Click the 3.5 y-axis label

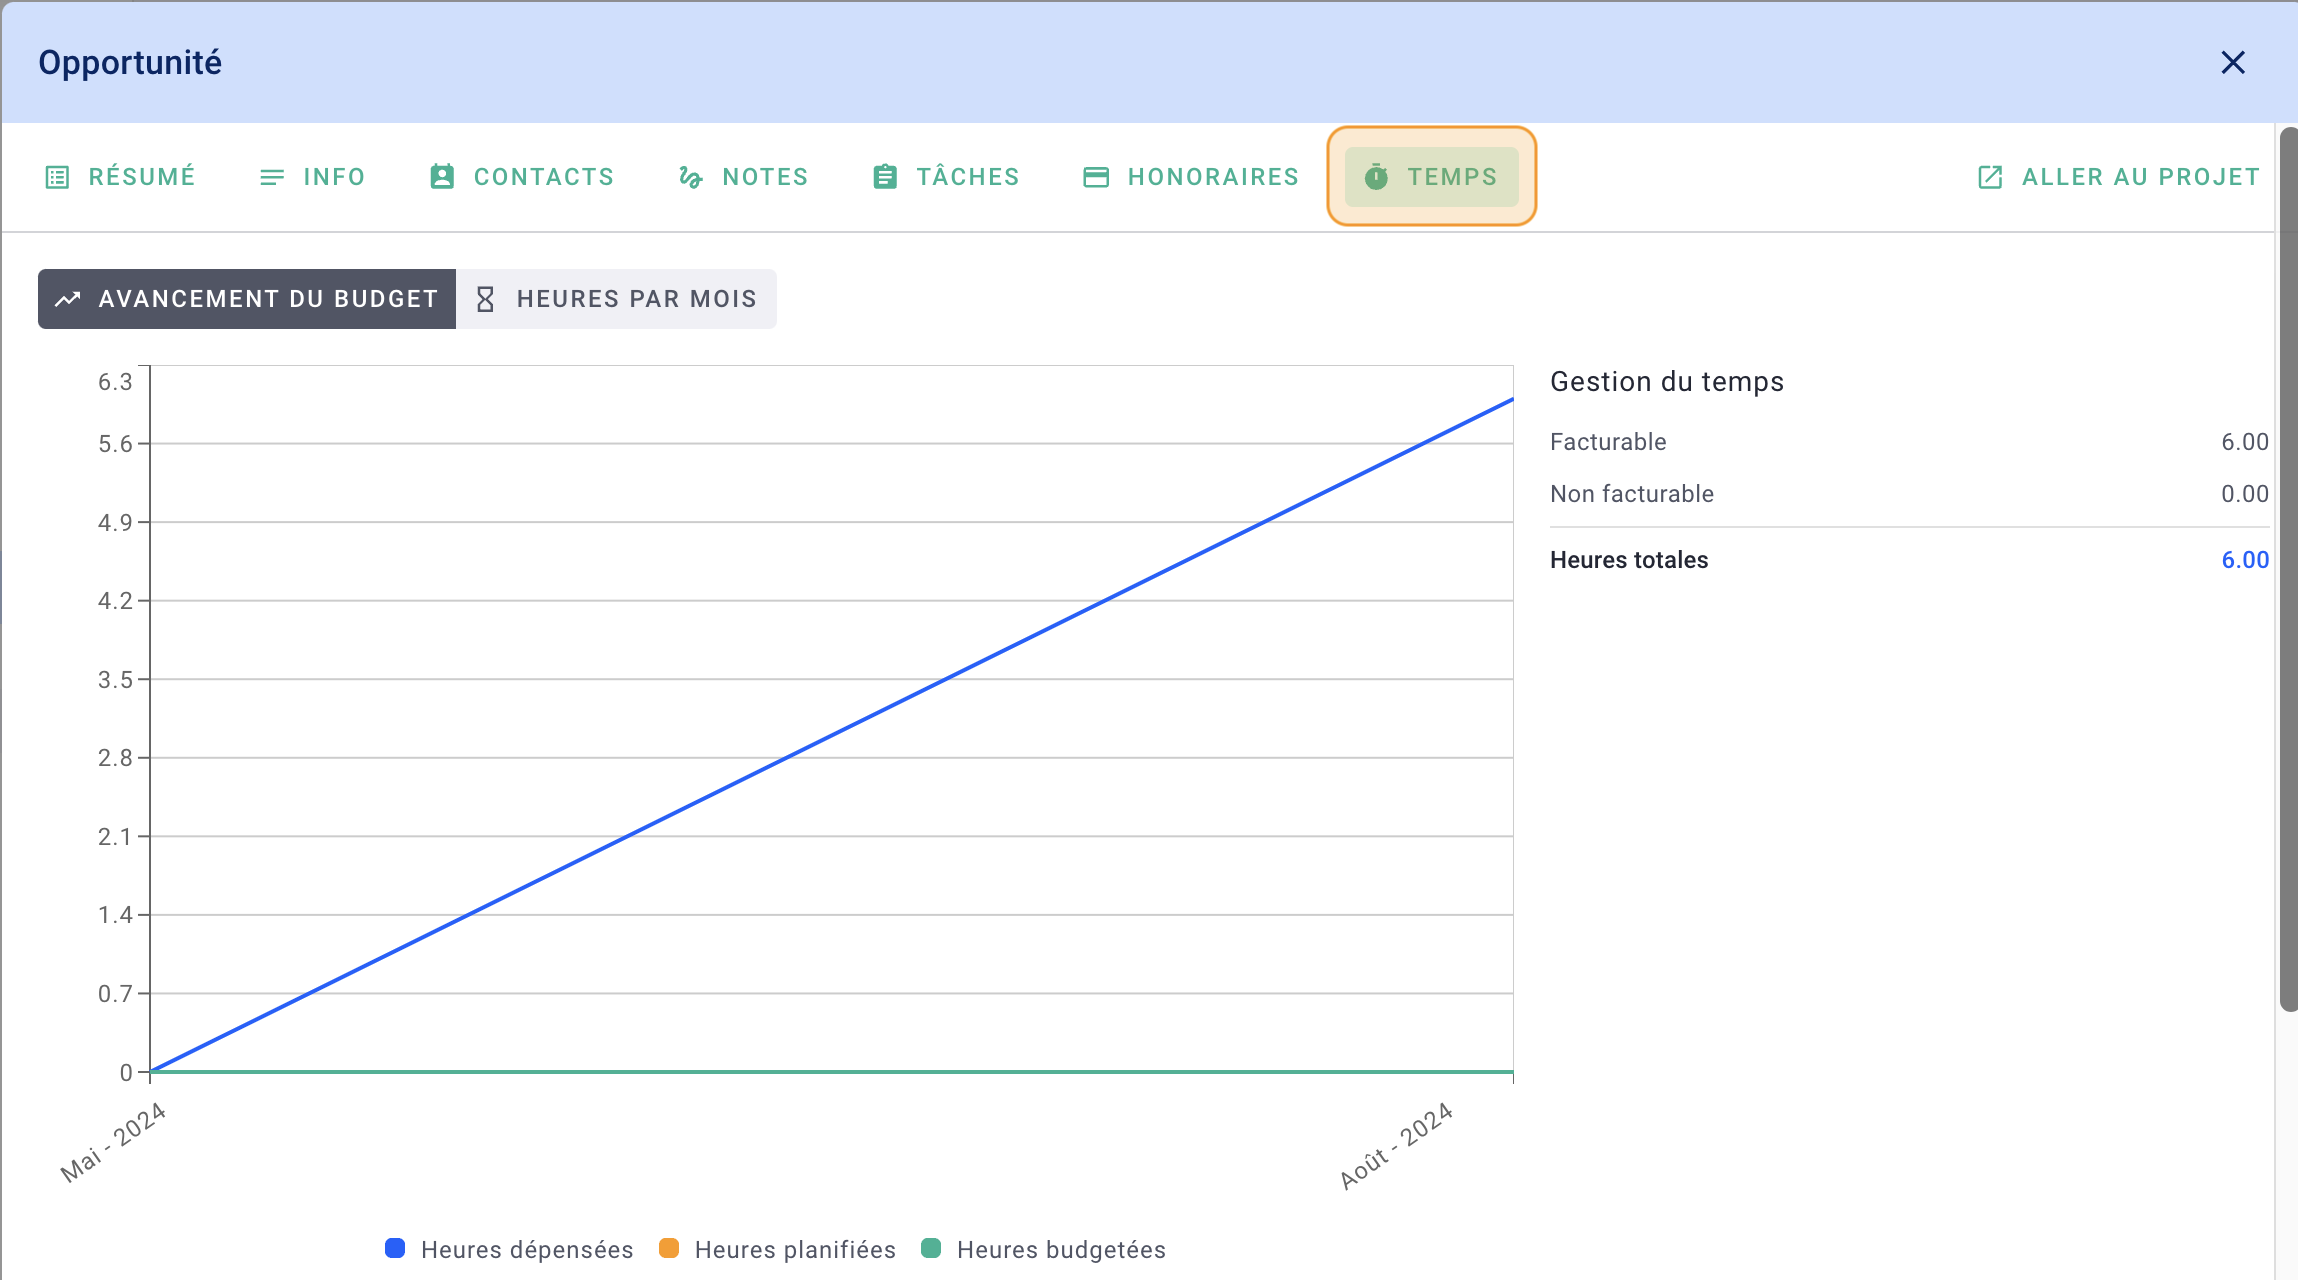[115, 680]
